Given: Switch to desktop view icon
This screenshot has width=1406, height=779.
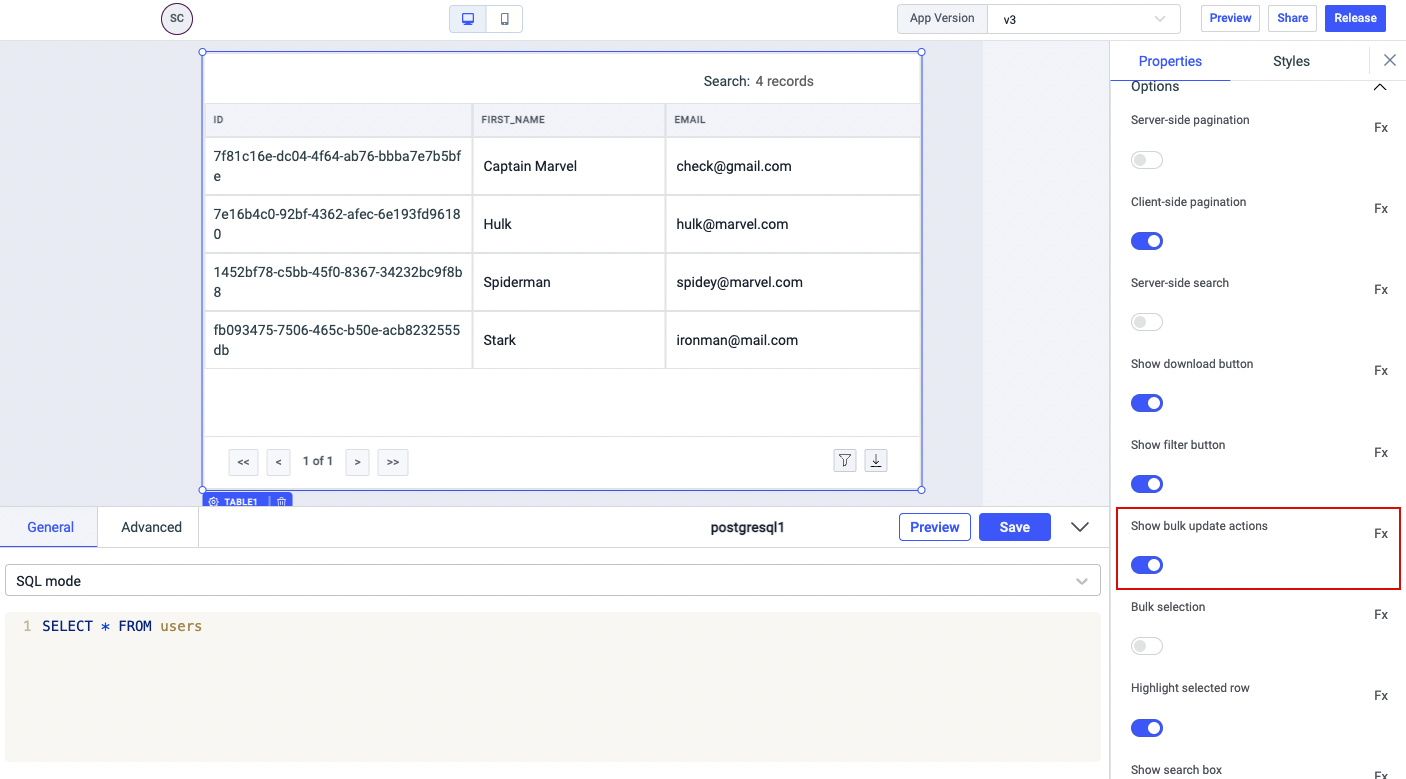Looking at the screenshot, I should click(x=468, y=19).
